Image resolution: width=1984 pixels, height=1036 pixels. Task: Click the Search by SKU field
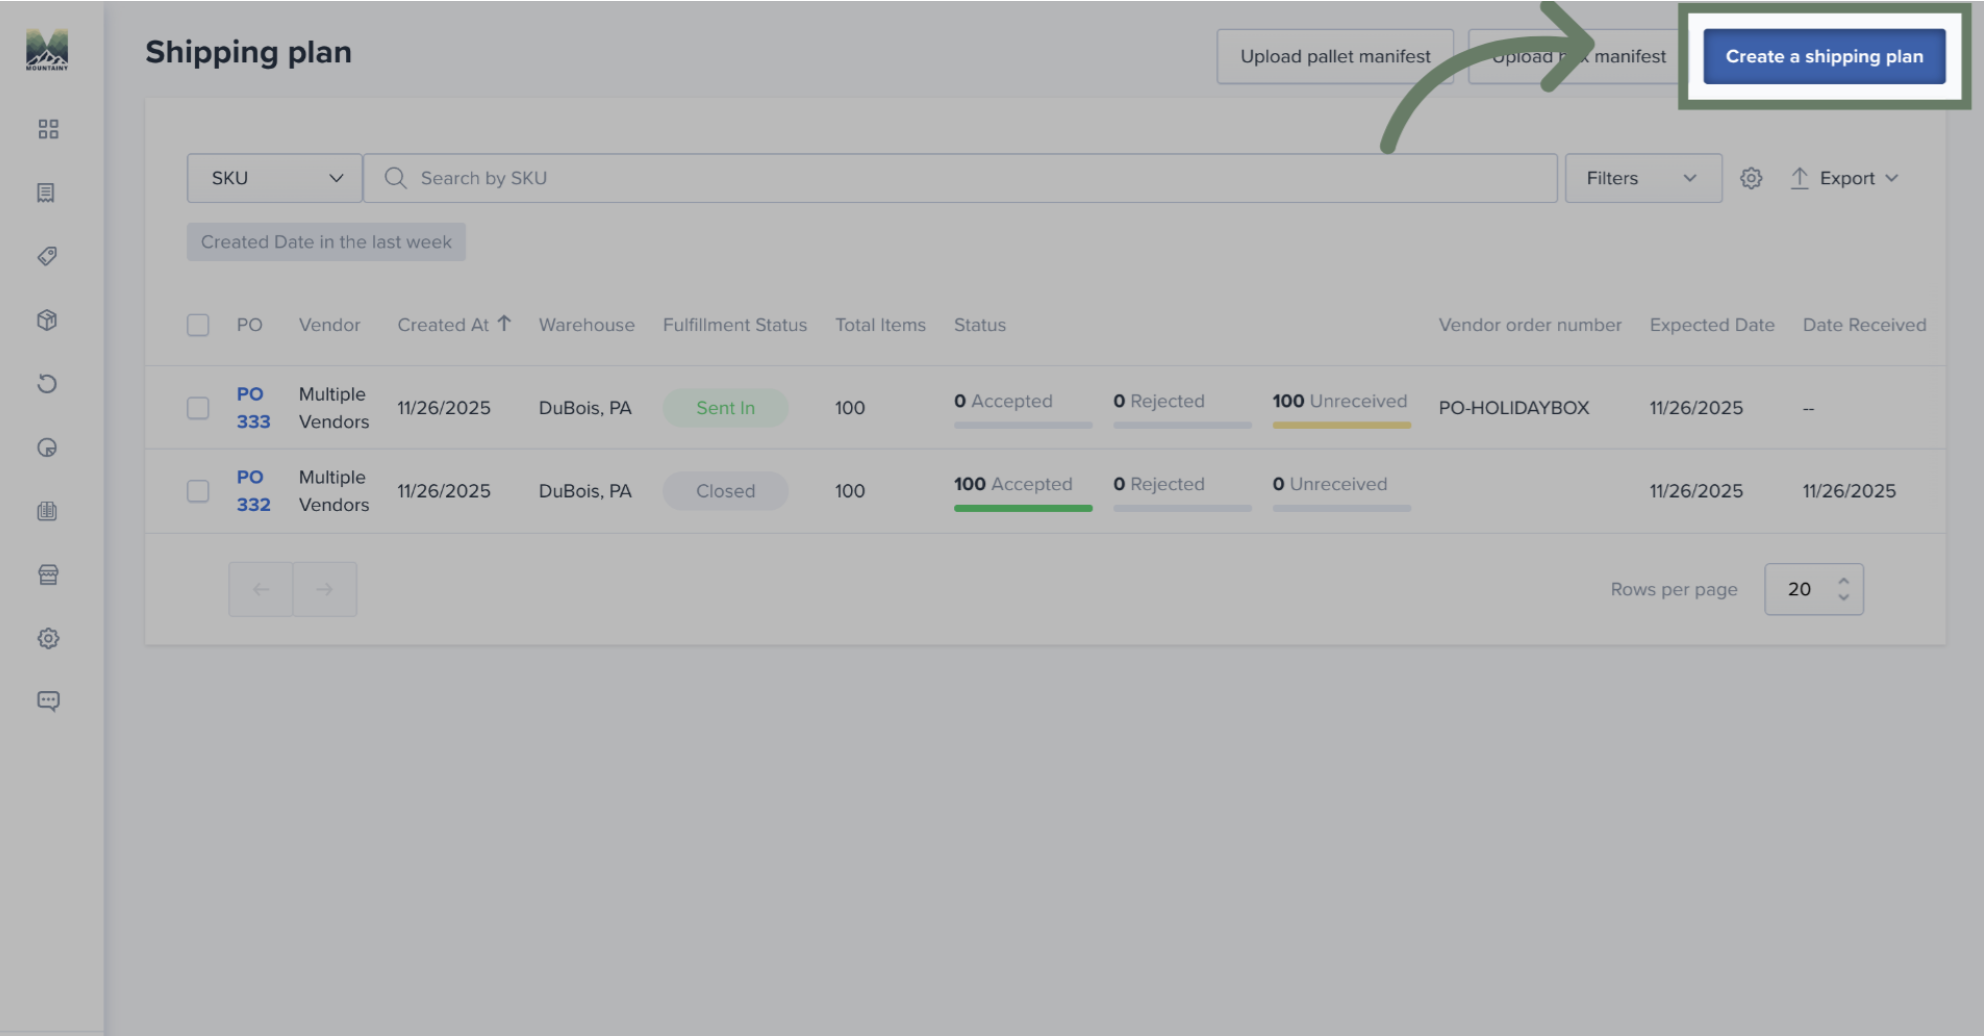(960, 178)
